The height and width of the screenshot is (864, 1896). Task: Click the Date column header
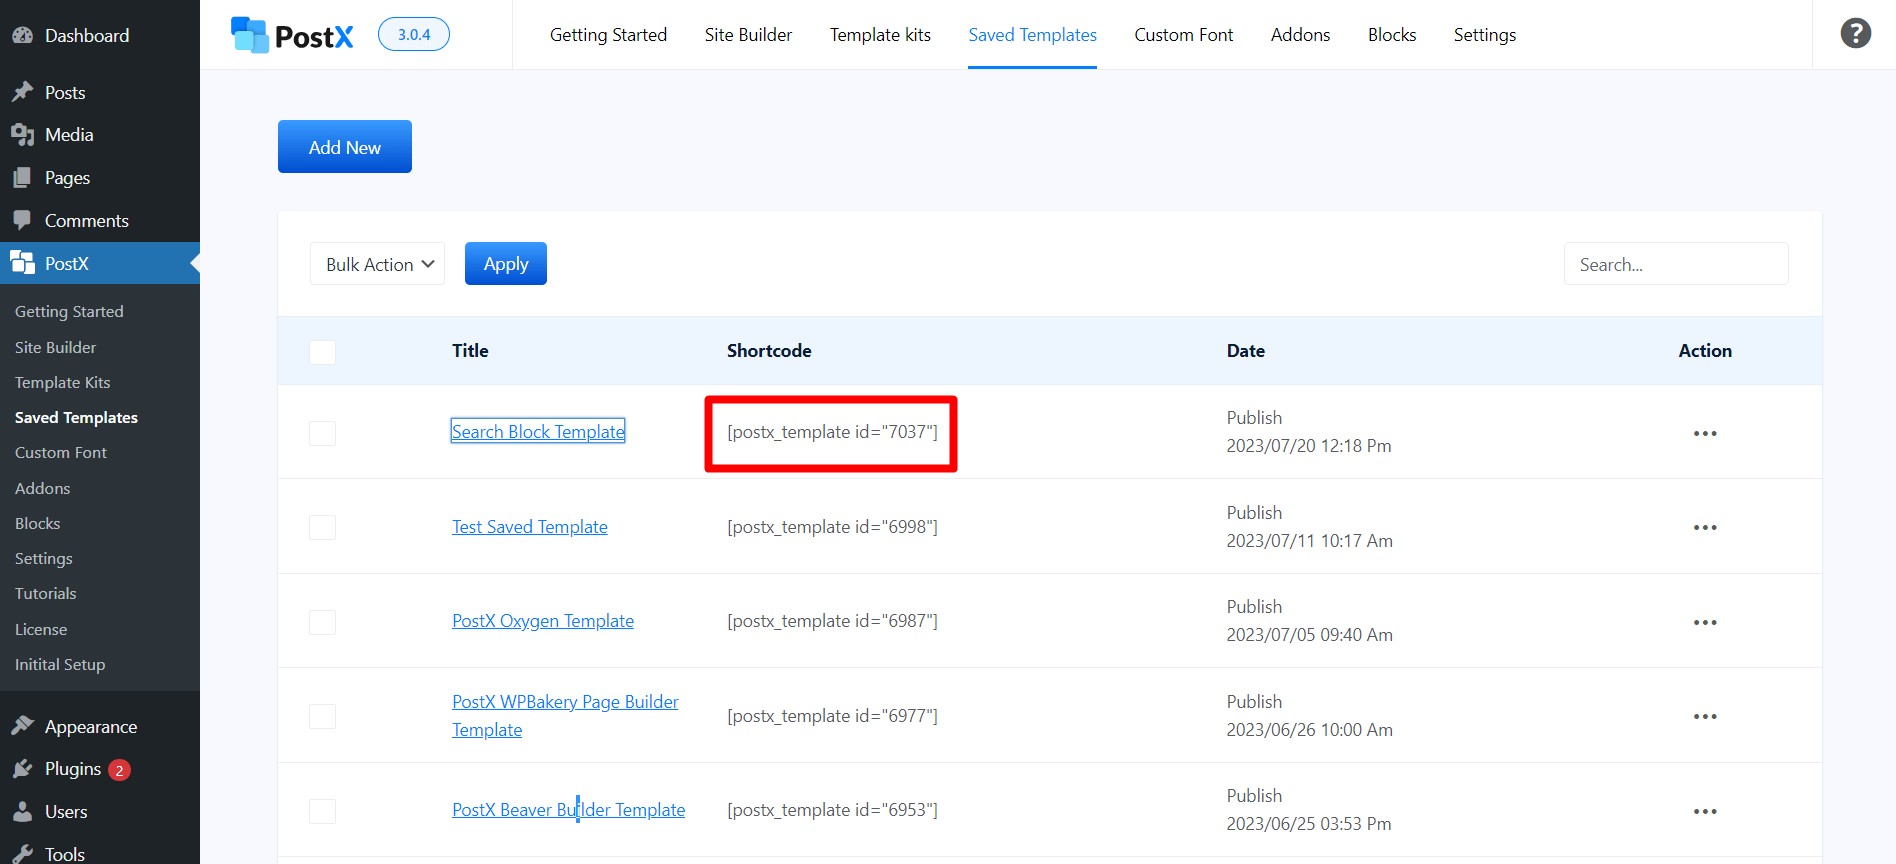[1246, 351]
